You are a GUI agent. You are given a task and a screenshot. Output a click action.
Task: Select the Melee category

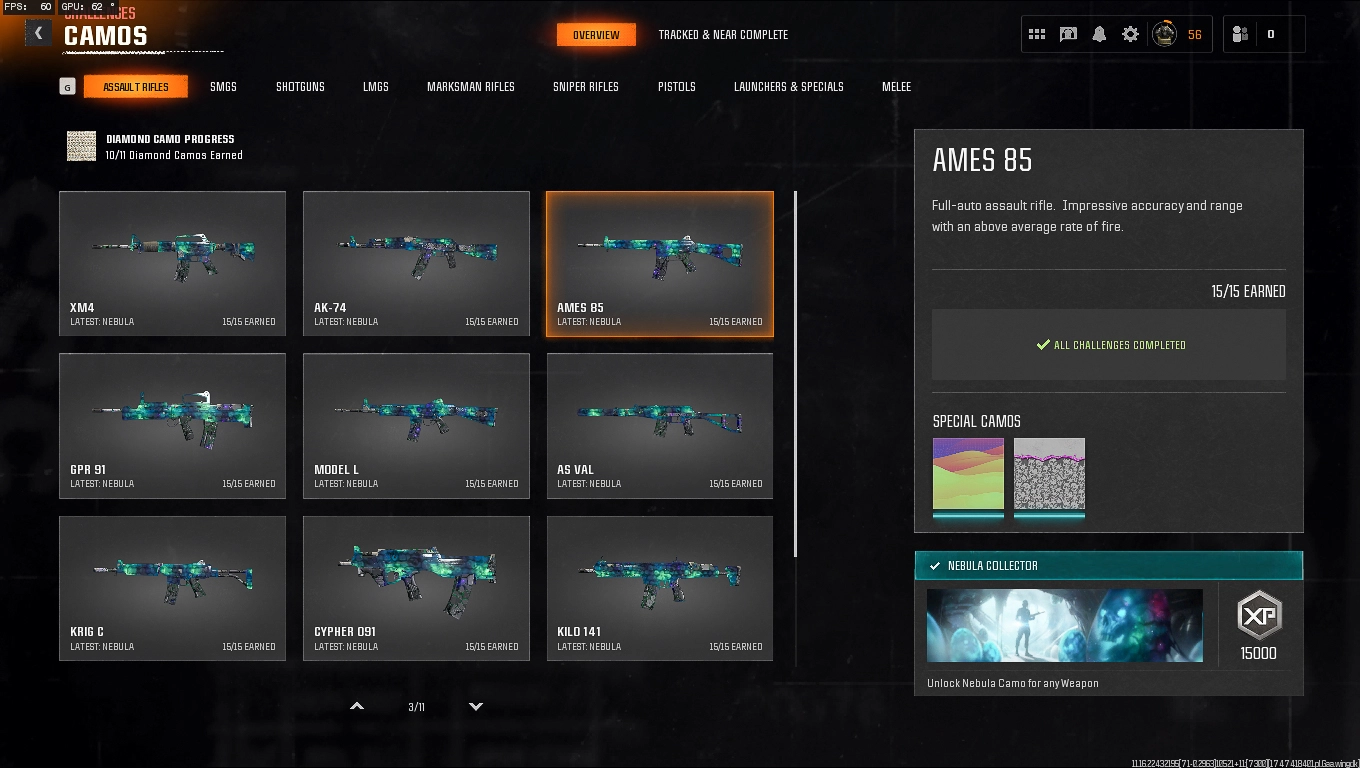(x=896, y=87)
